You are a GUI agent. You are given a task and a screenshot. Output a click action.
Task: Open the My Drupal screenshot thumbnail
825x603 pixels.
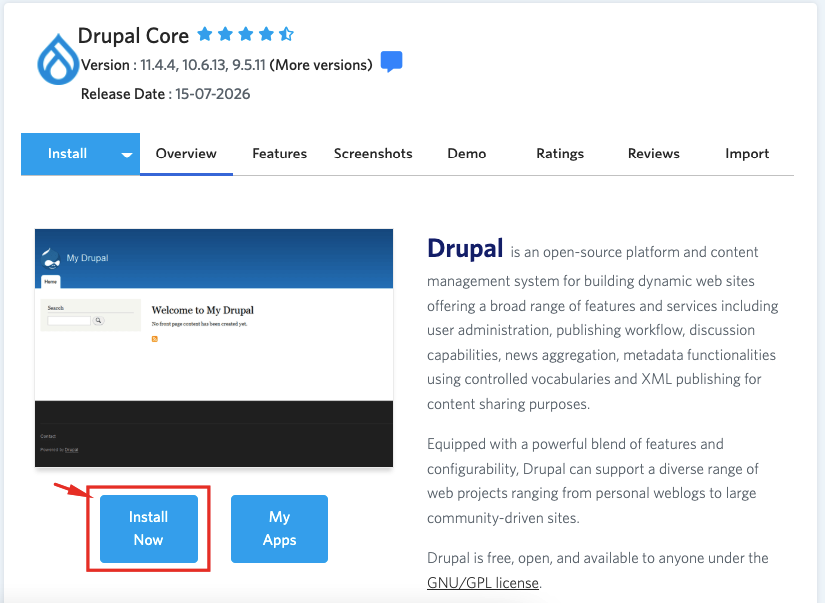point(214,348)
